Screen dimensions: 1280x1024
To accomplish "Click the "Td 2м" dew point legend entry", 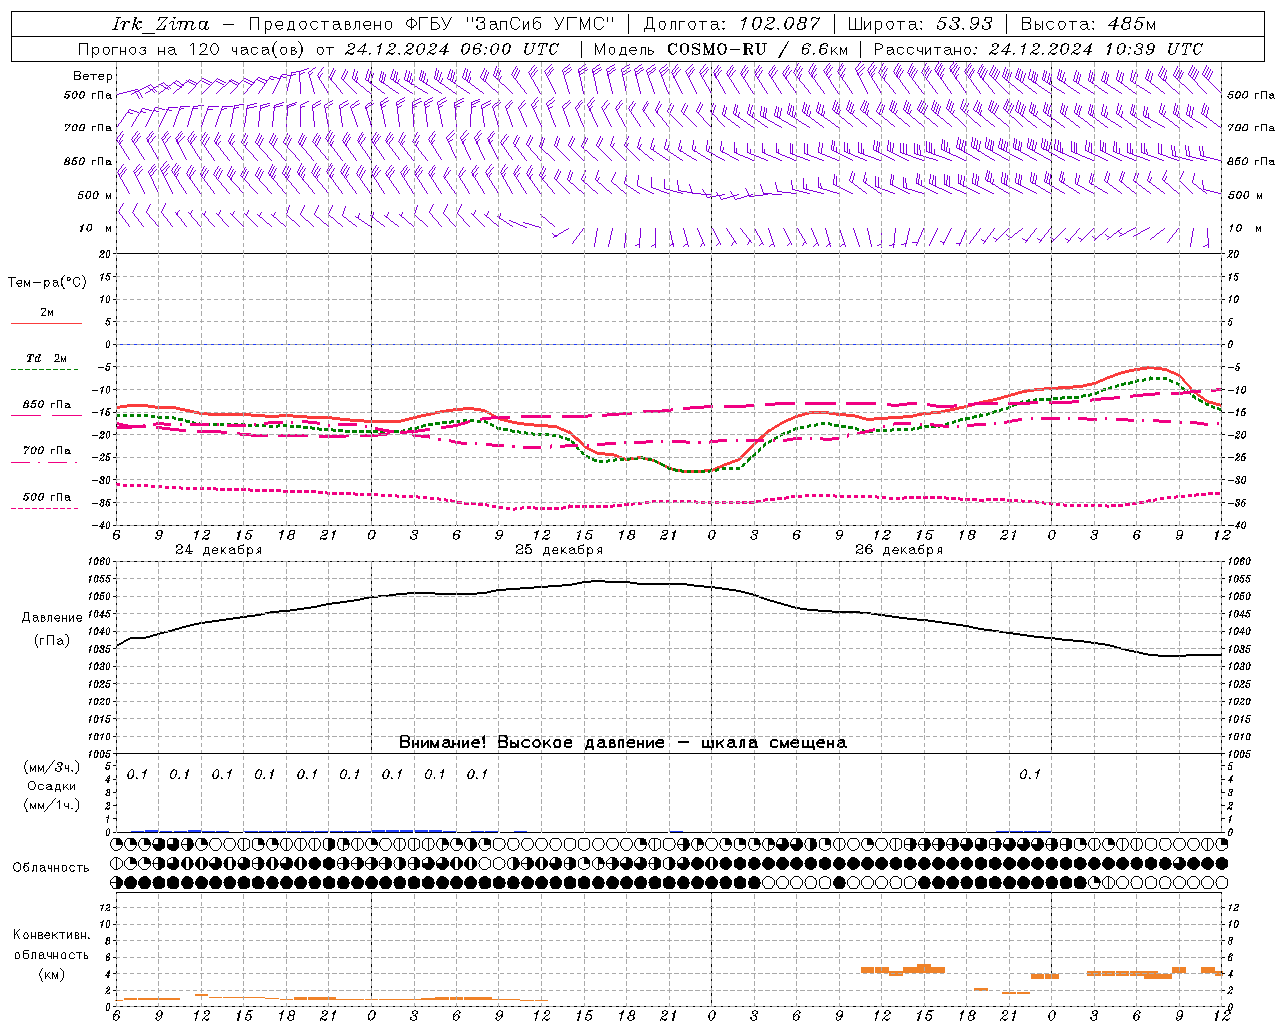I will tap(47, 359).
